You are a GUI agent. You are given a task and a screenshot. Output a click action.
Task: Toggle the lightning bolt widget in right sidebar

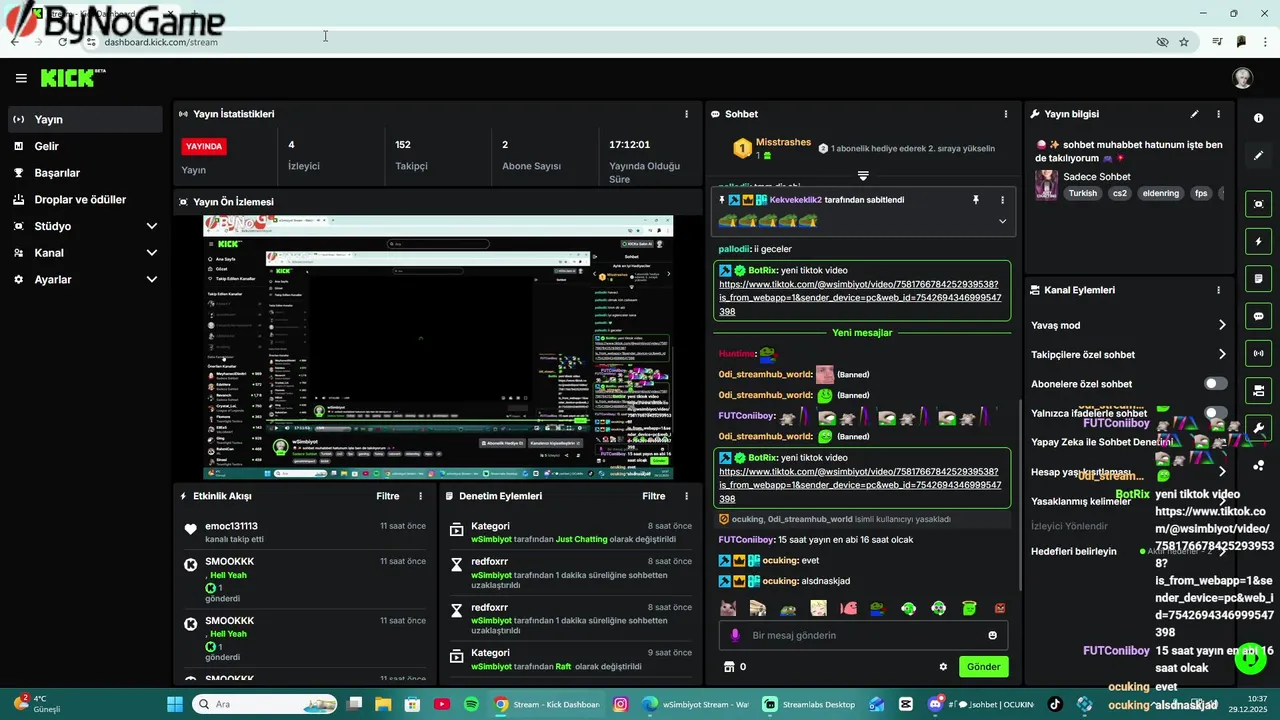pos(1259,241)
